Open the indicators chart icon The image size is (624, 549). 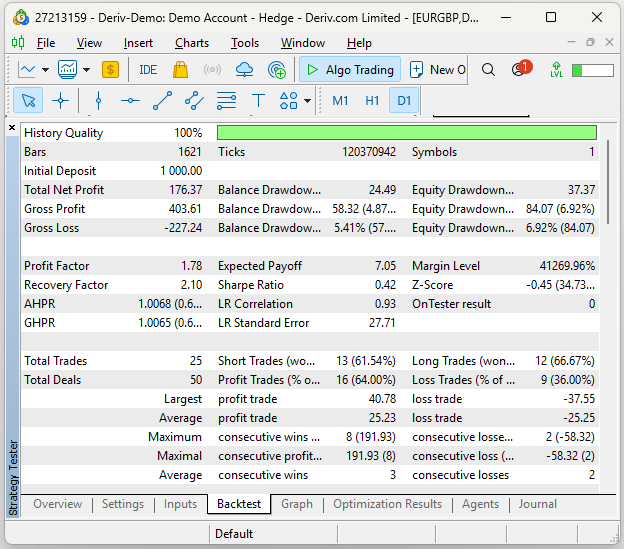[x=68, y=70]
